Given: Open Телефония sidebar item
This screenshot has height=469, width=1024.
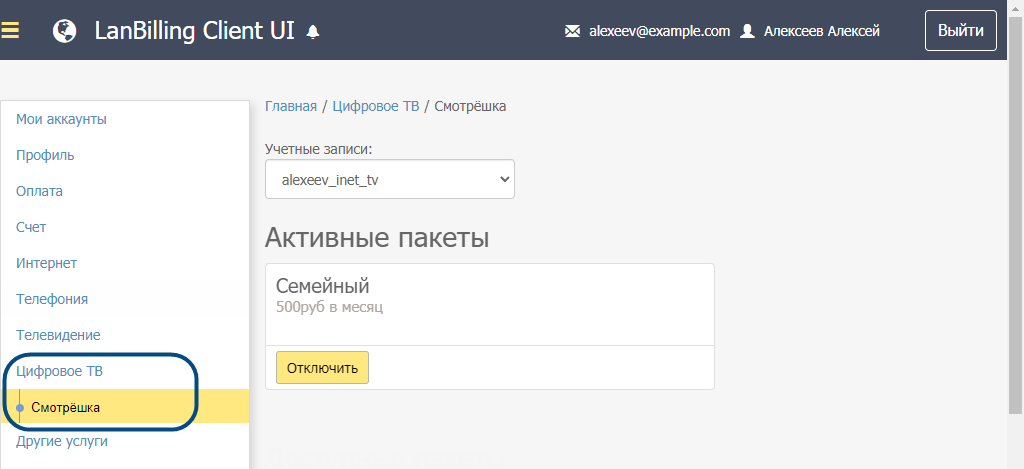Looking at the screenshot, I should [x=52, y=299].
